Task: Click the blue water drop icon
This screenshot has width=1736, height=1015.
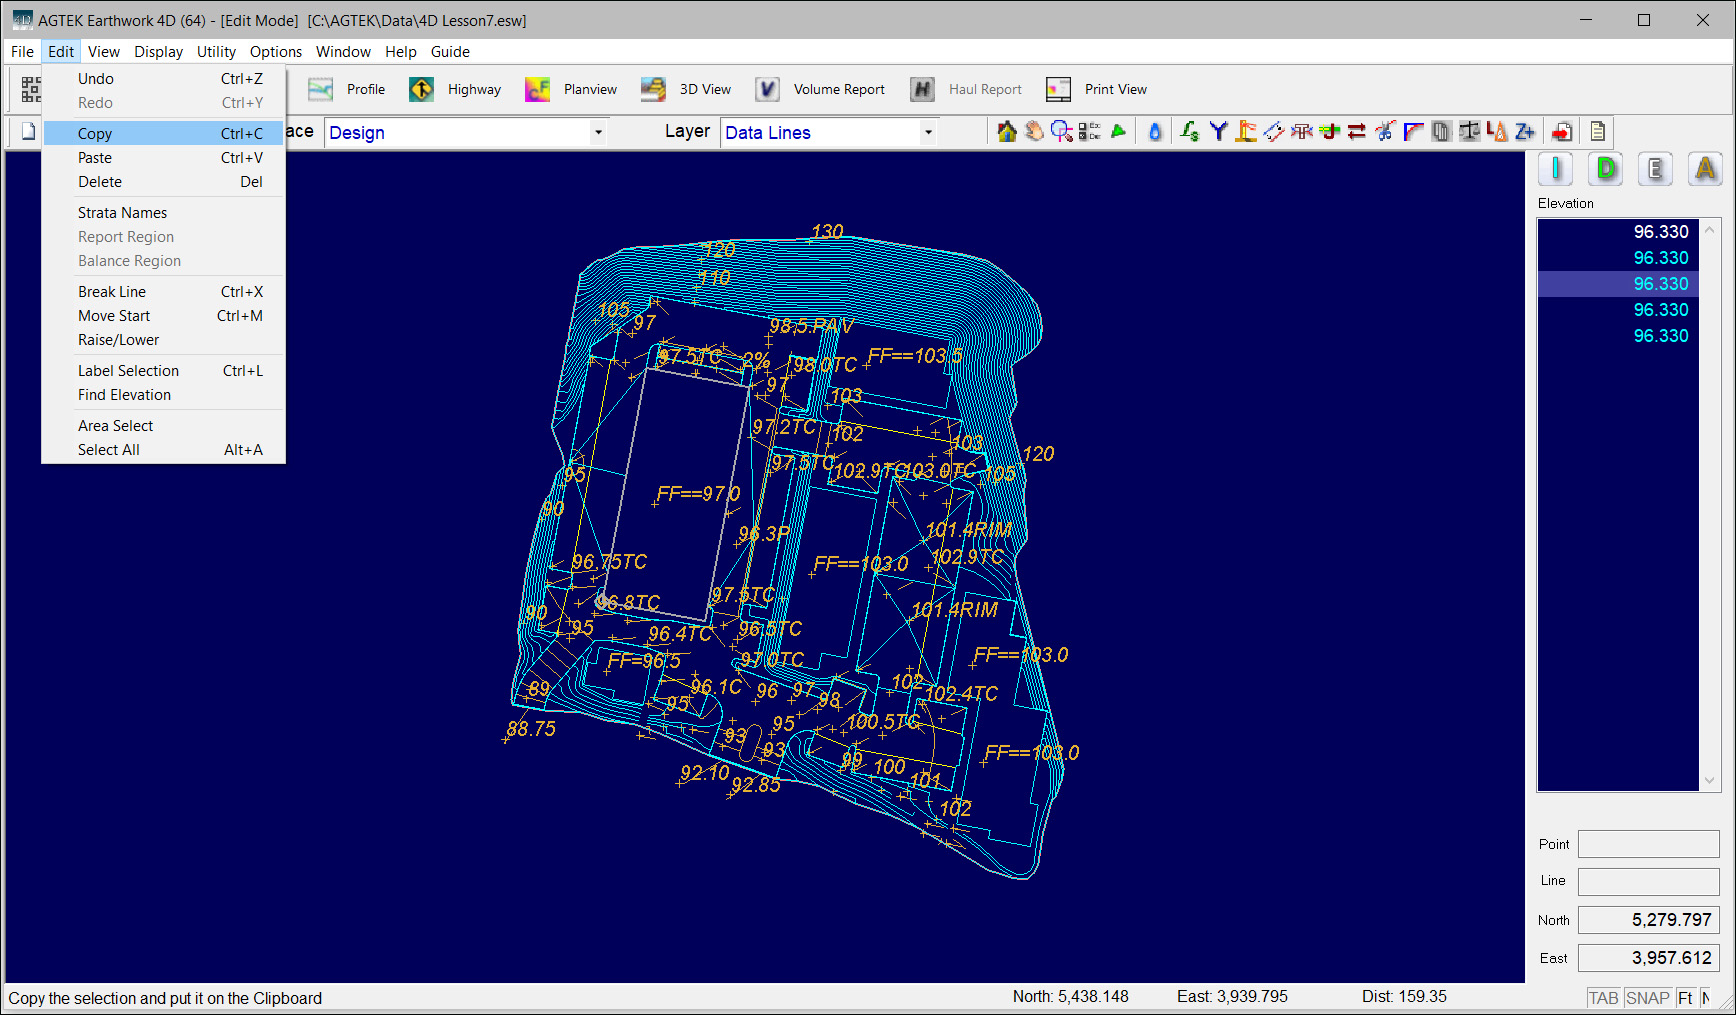Action: pyautogui.click(x=1155, y=132)
